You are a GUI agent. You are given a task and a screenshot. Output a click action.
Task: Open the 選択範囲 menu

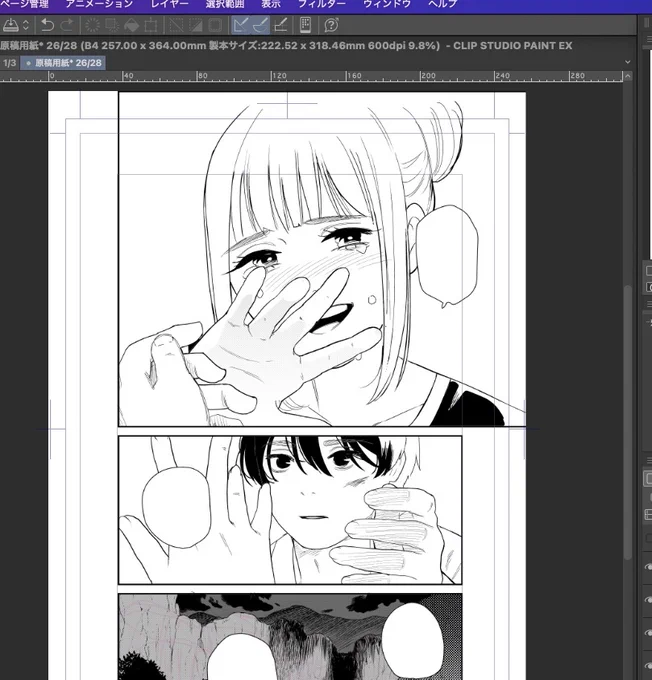coord(225,4)
